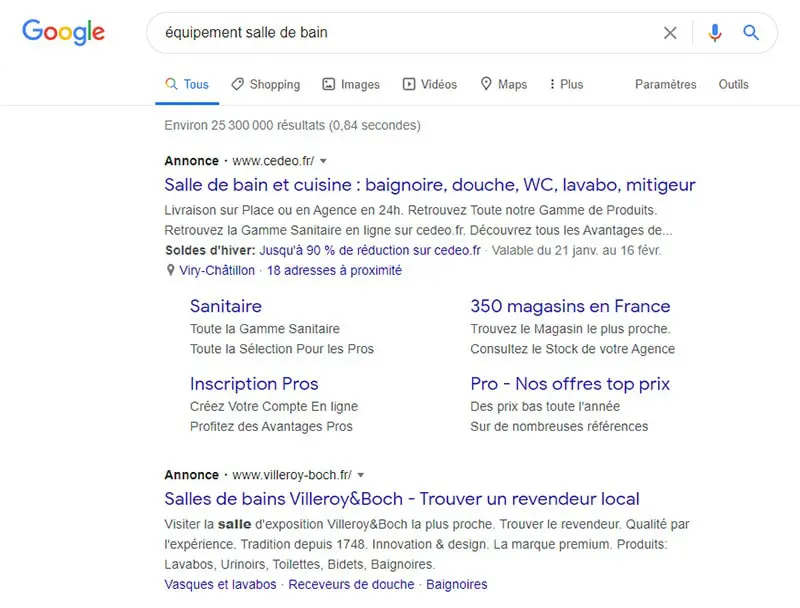The width and height of the screenshot is (800, 608).
Task: Click the www.cedeo.fr/ ad URL text
Action: point(273,161)
